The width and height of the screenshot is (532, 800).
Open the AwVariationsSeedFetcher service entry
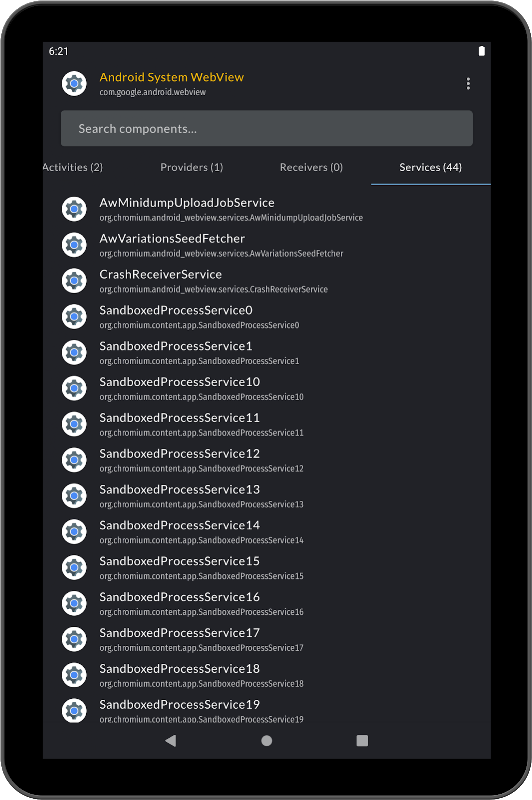click(x=267, y=245)
